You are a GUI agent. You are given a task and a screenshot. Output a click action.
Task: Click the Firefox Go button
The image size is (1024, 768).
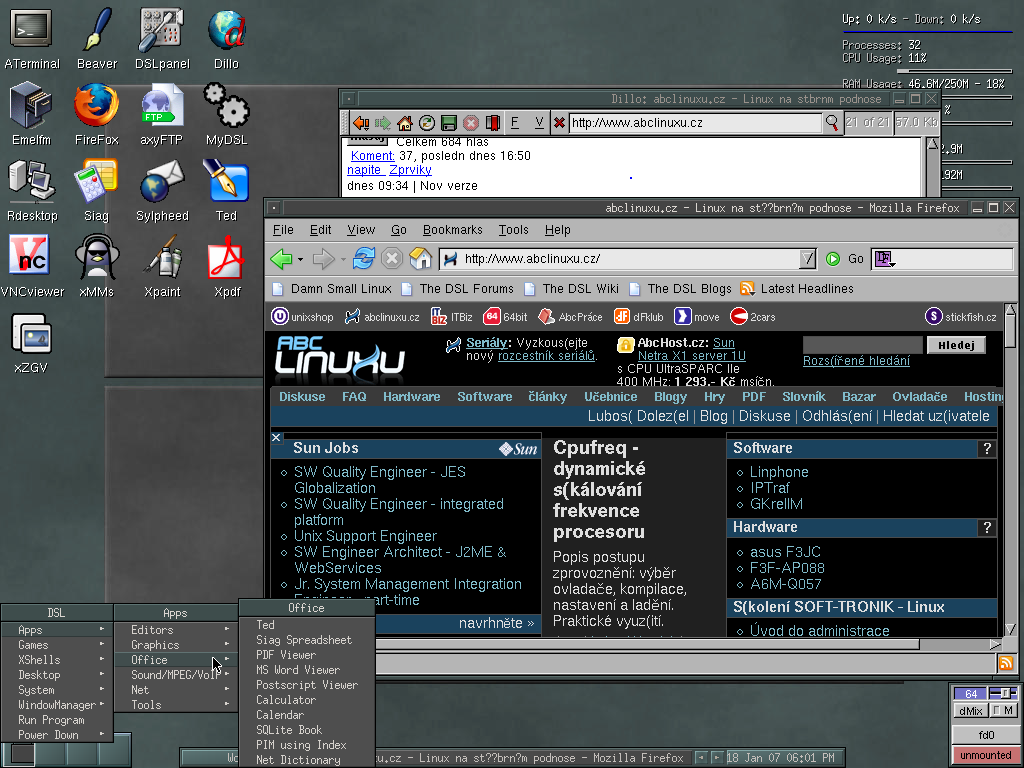point(844,259)
